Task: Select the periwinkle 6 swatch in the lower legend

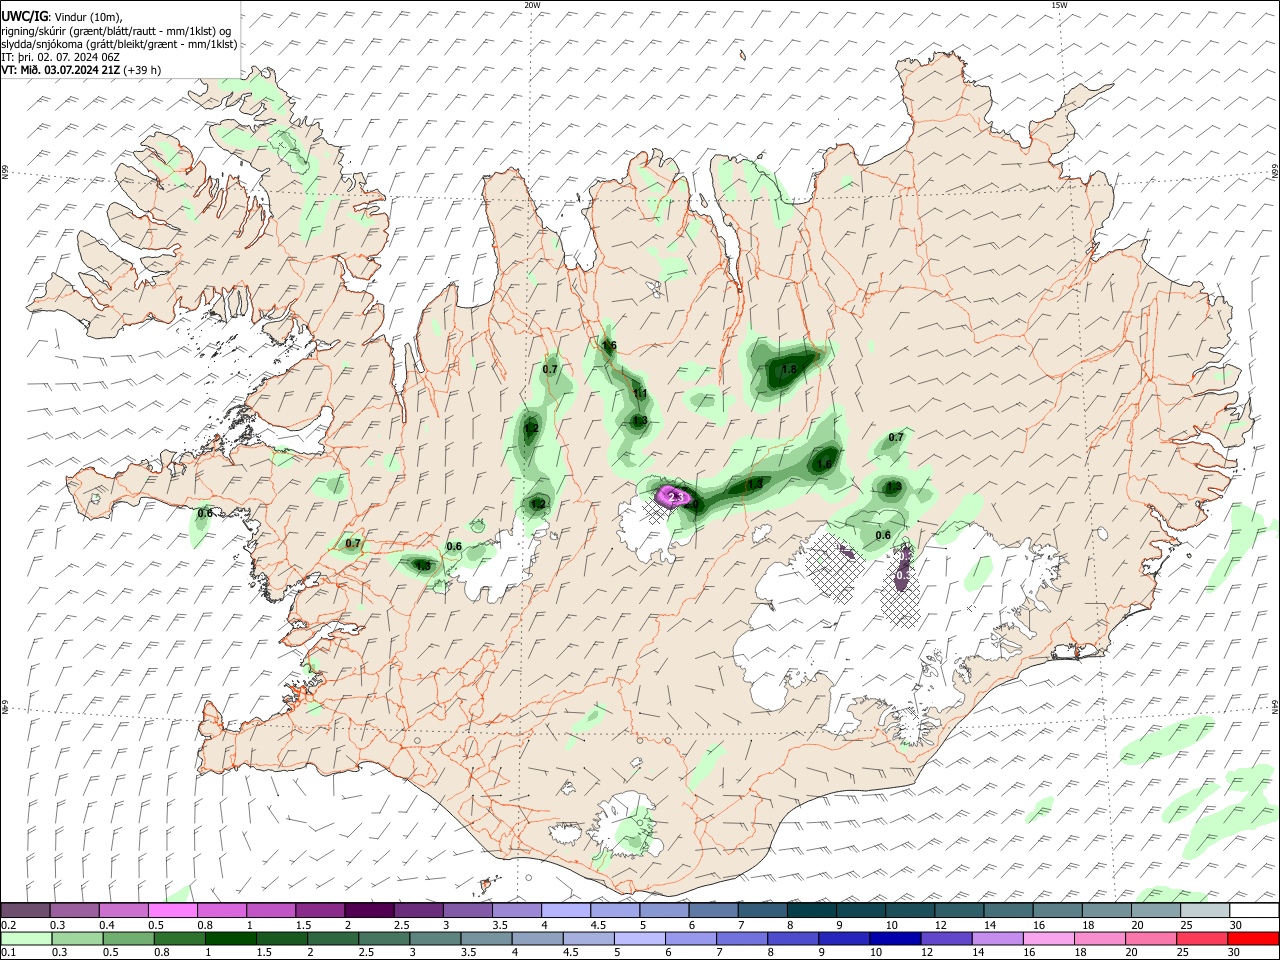Action: click(689, 938)
